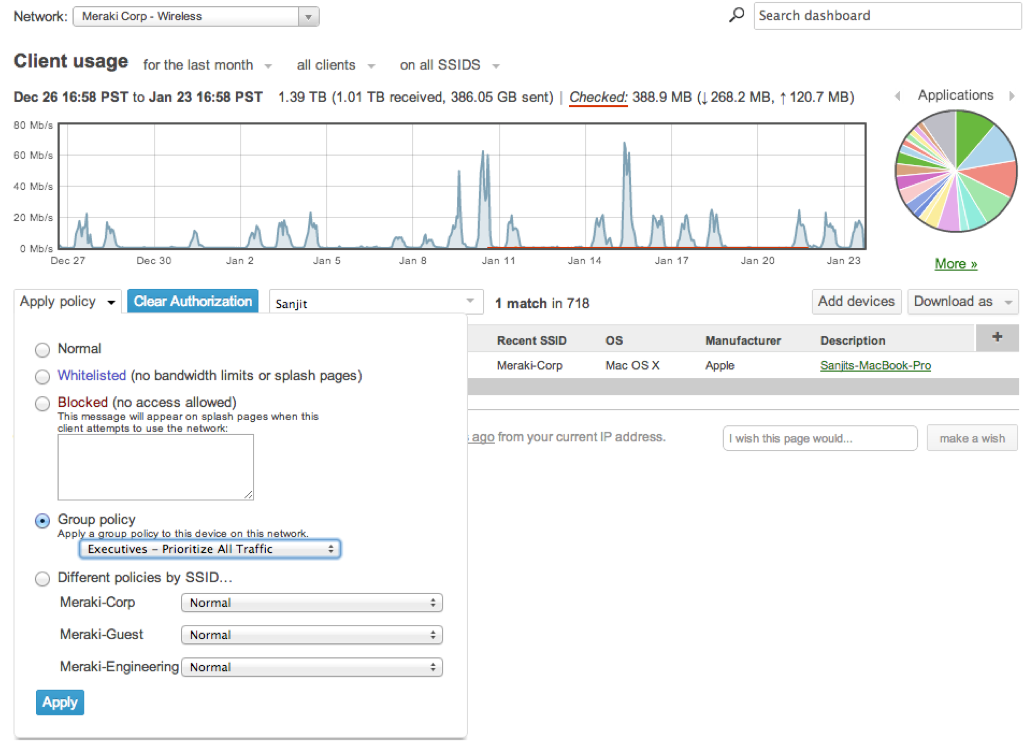1031x741 pixels.
Task: Click the Whitelisted label text
Action: click(91, 375)
